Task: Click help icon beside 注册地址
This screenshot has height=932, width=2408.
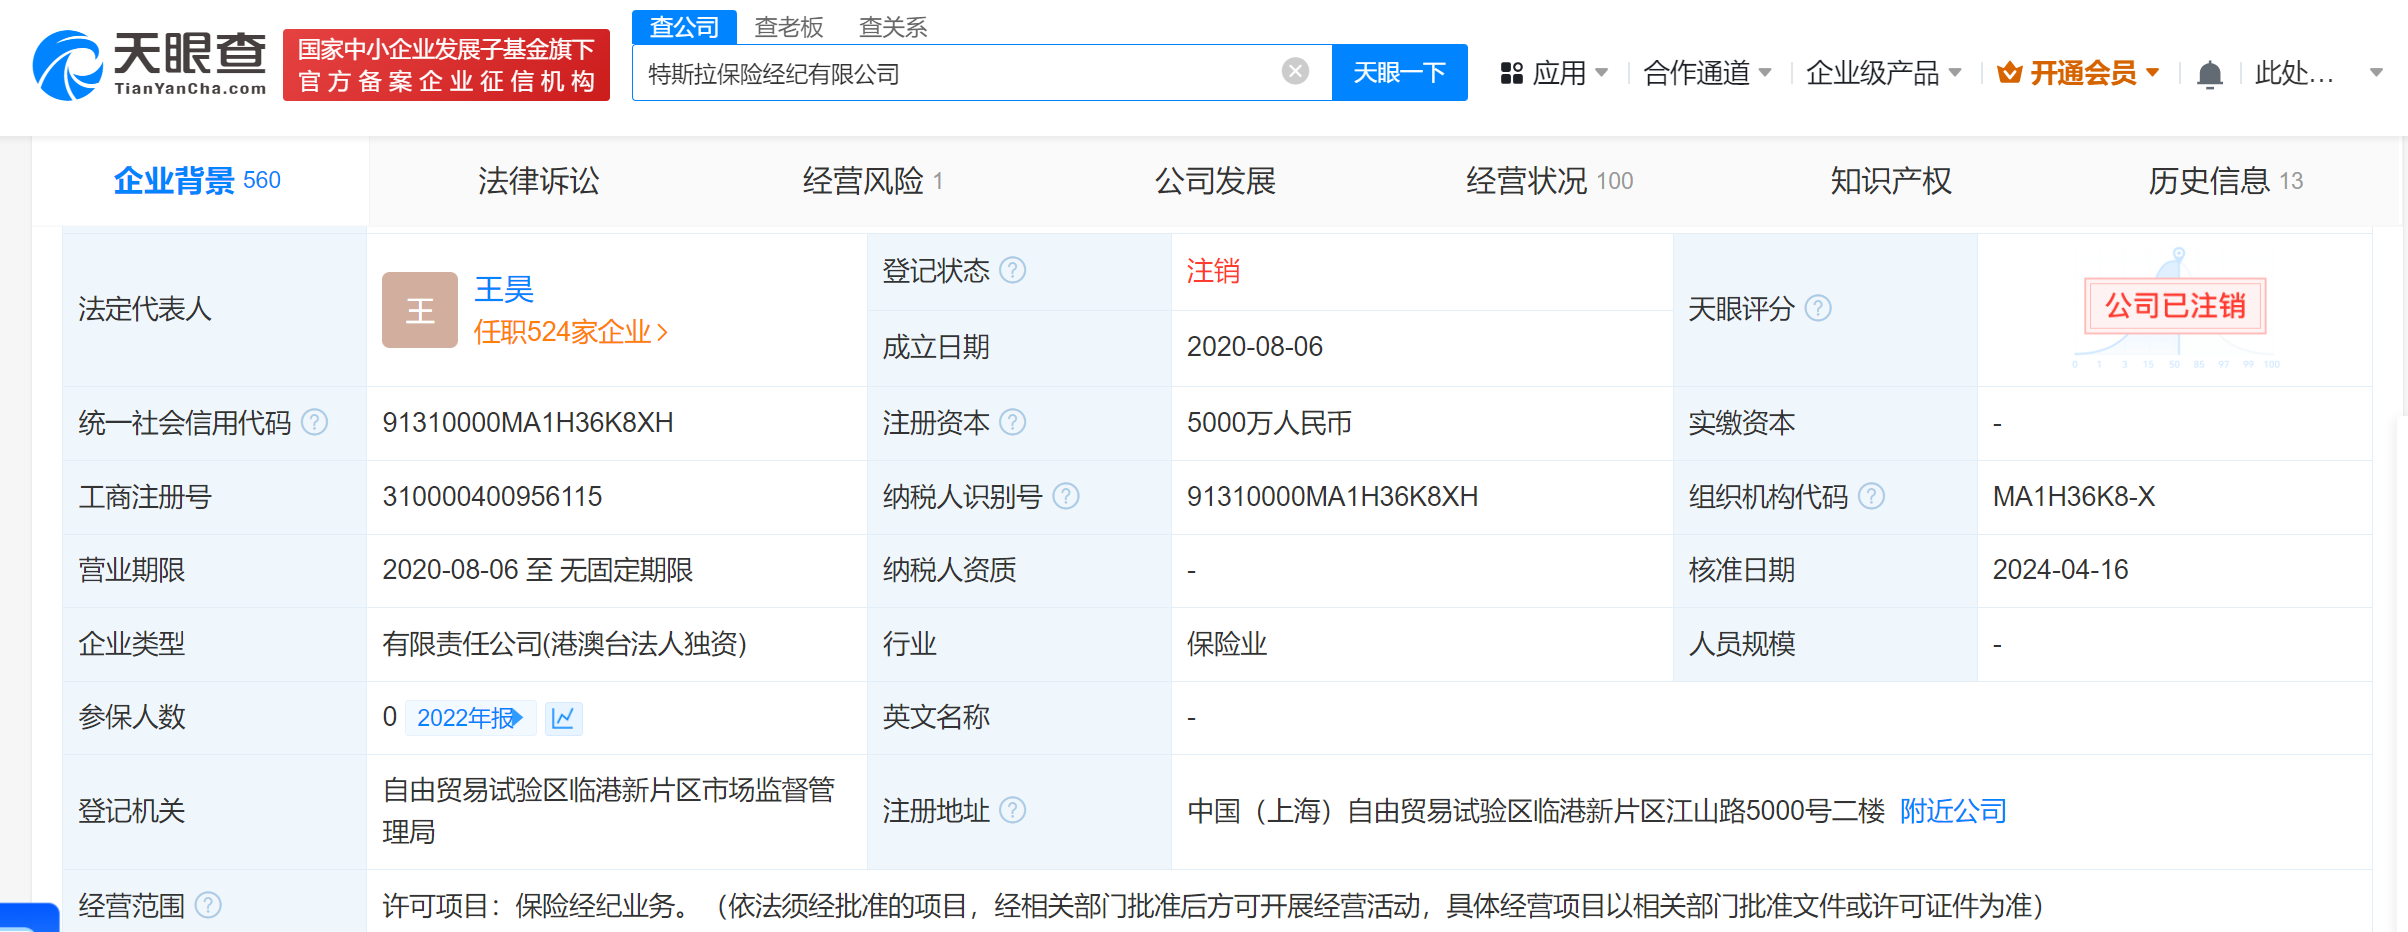Action: pos(1013,810)
